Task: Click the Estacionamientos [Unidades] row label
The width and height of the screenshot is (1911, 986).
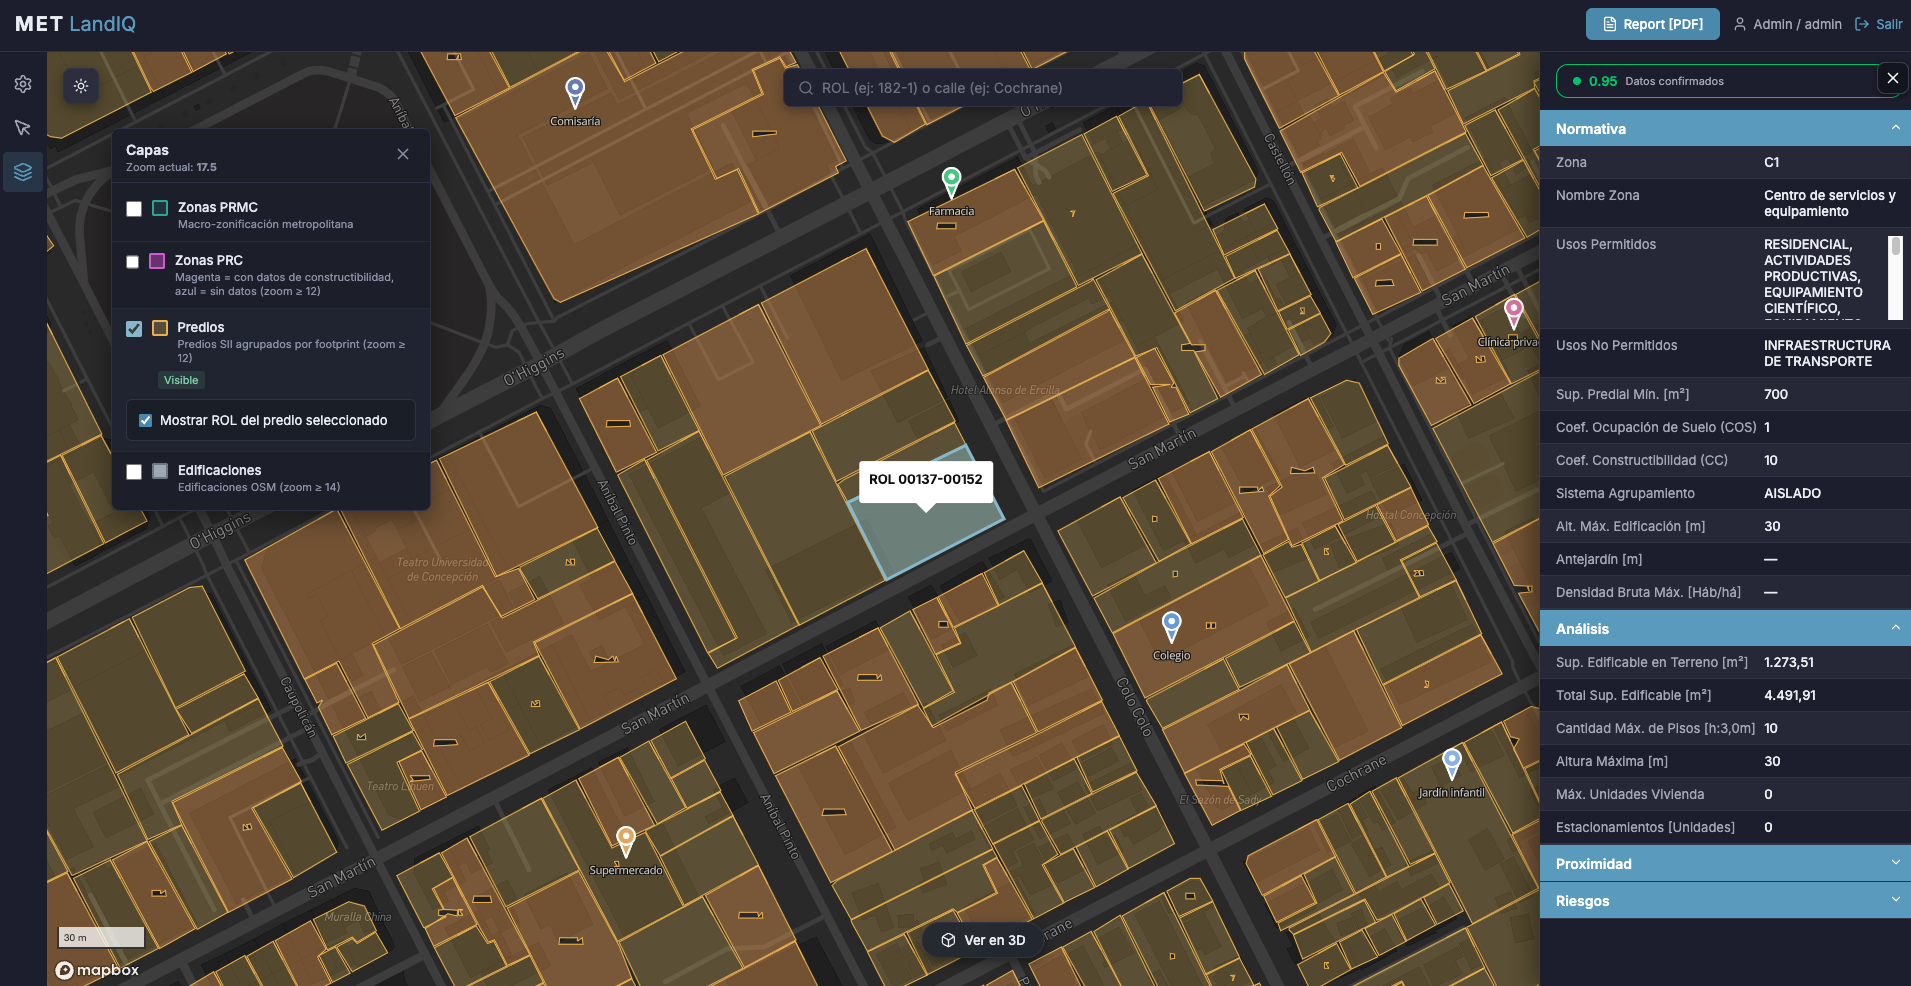Action: point(1646,827)
